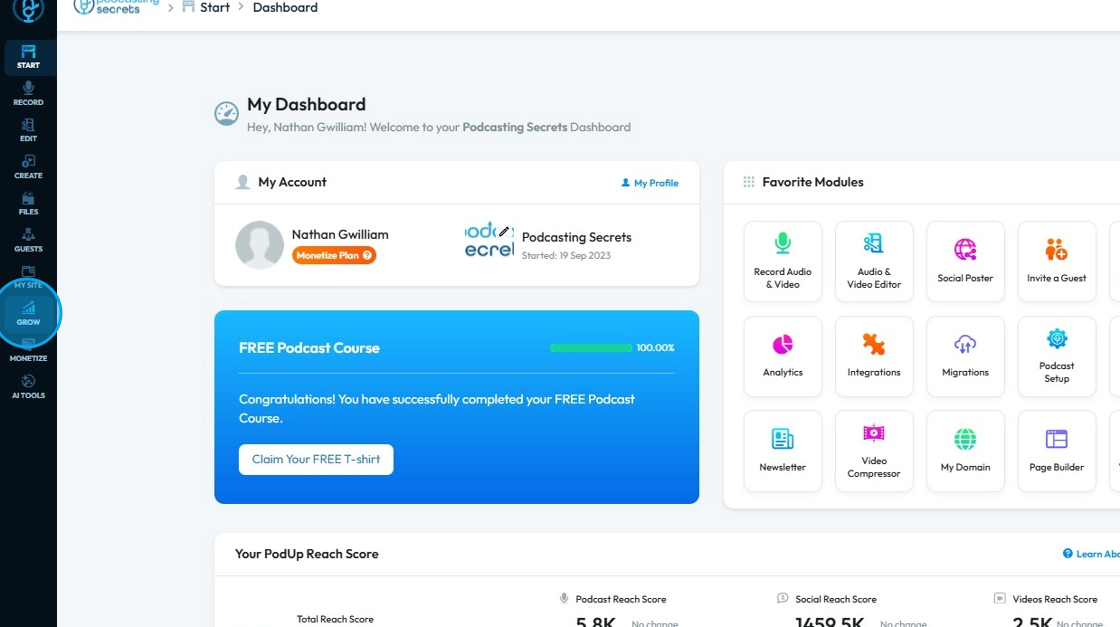This screenshot has width=1120, height=627.
Task: Open the Invite a Guest module
Action: point(1056,261)
